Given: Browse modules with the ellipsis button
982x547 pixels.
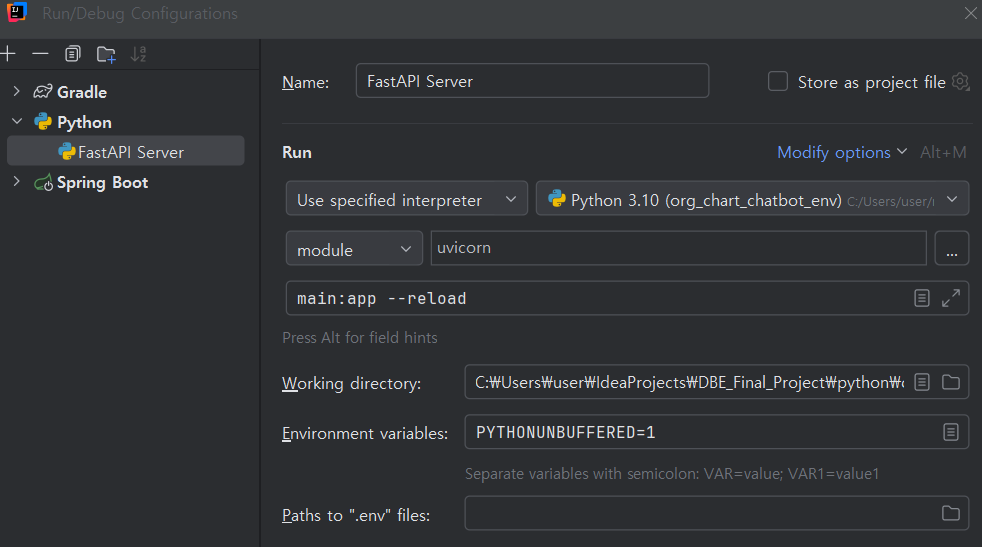Looking at the screenshot, I should [x=952, y=248].
